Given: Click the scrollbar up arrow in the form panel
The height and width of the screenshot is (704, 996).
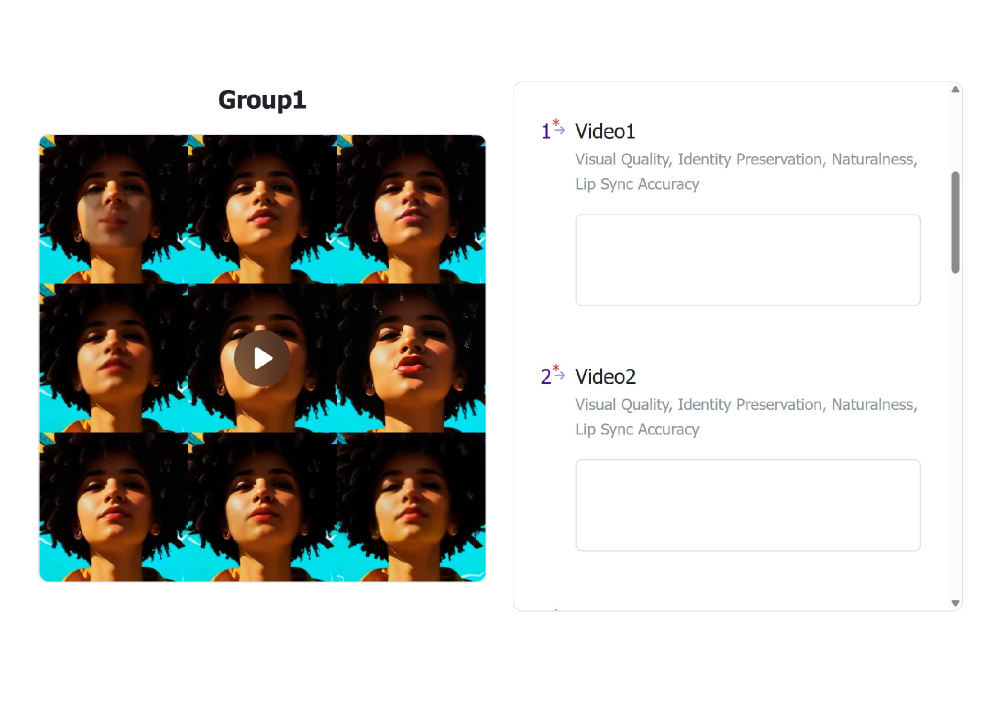Looking at the screenshot, I should click(955, 90).
